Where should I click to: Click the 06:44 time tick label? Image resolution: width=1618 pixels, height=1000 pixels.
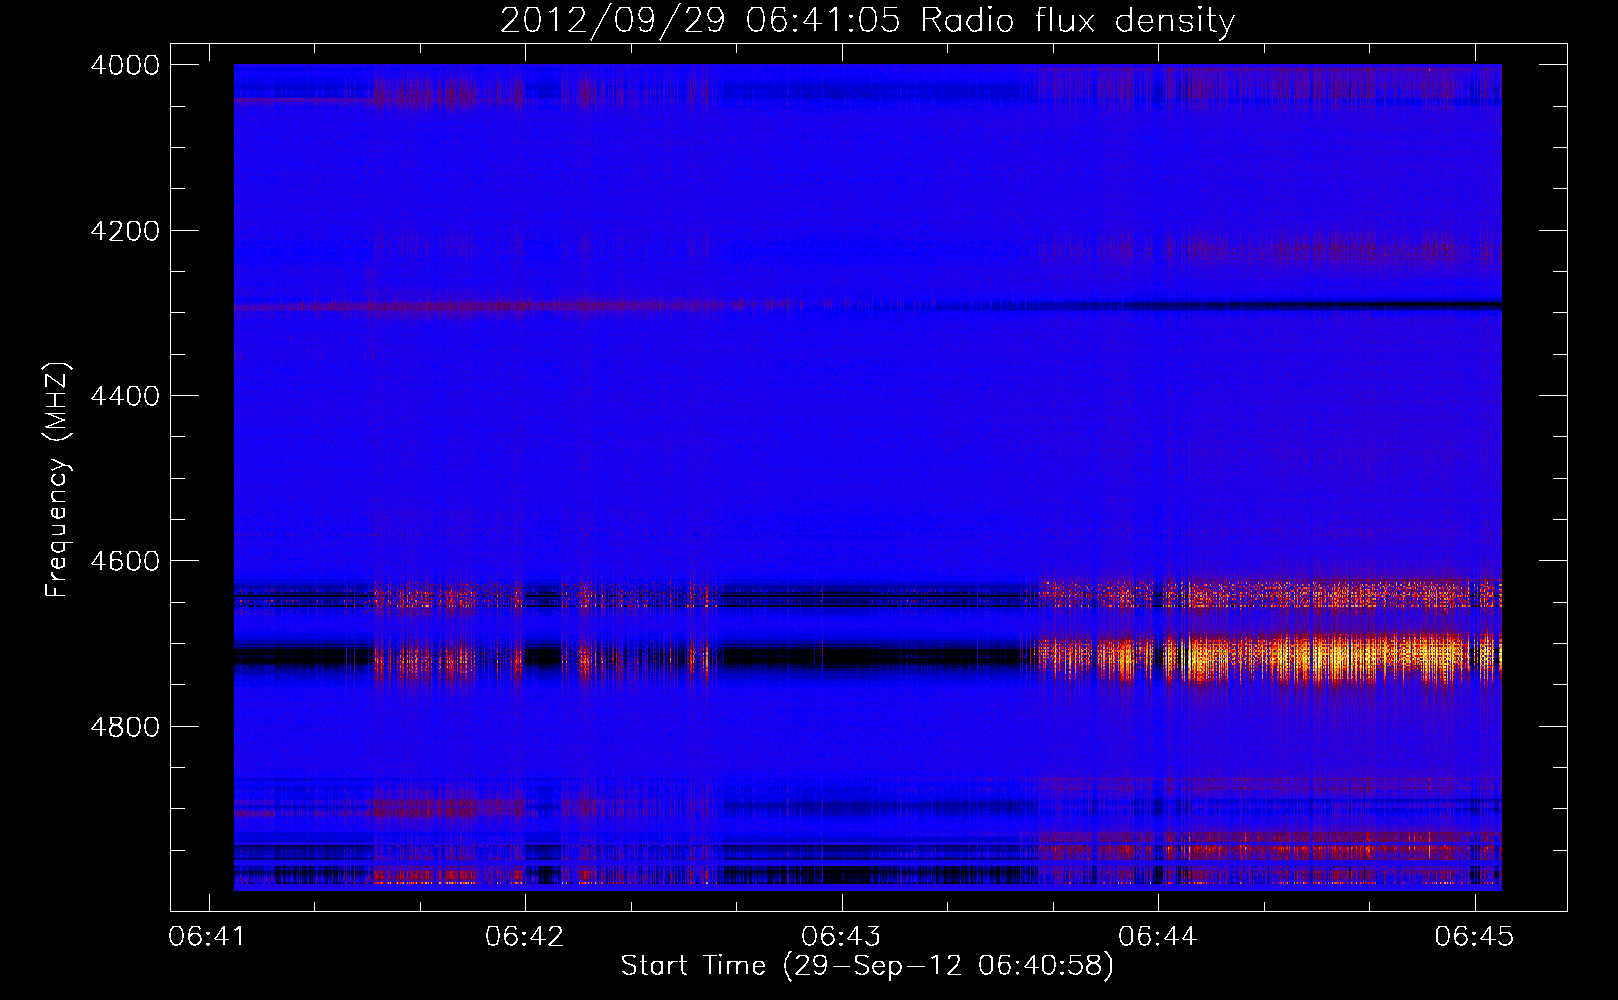[1158, 936]
